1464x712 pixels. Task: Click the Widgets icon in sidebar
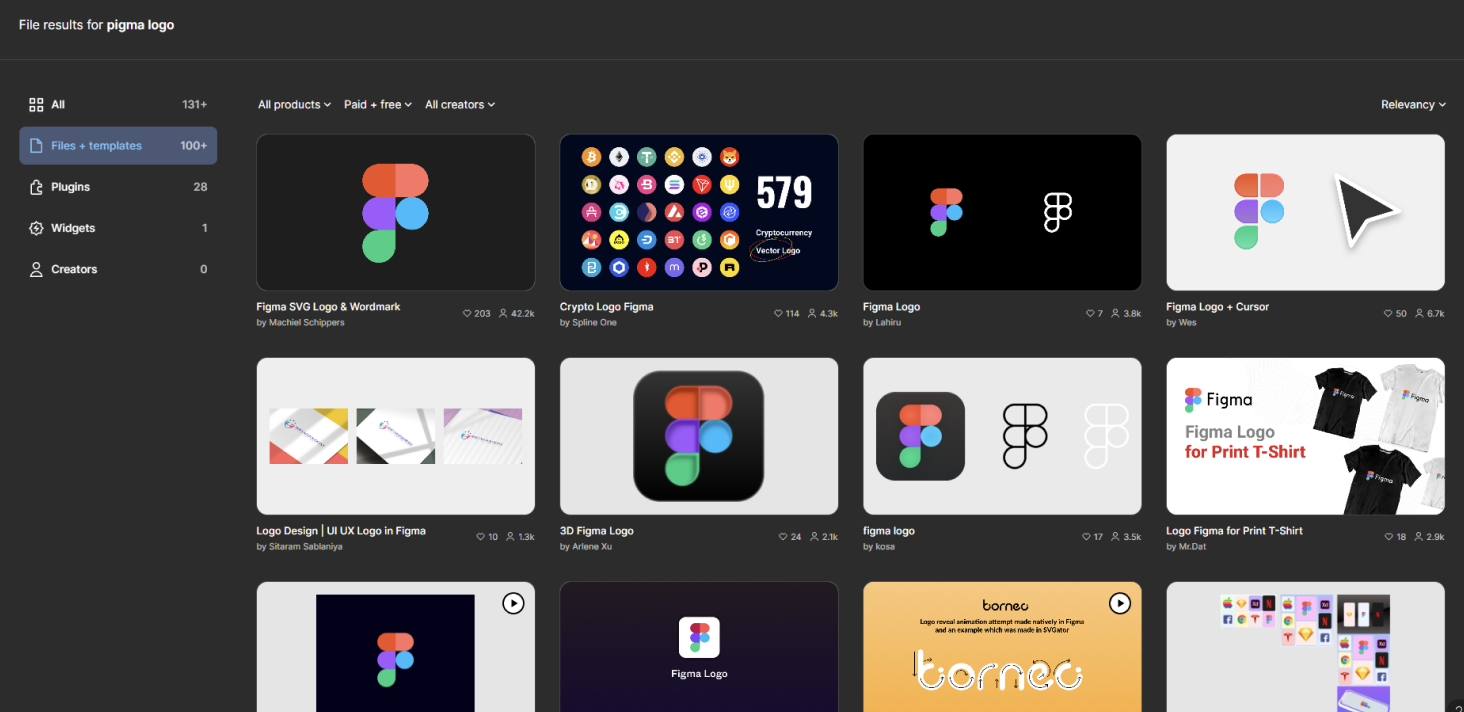pos(36,228)
